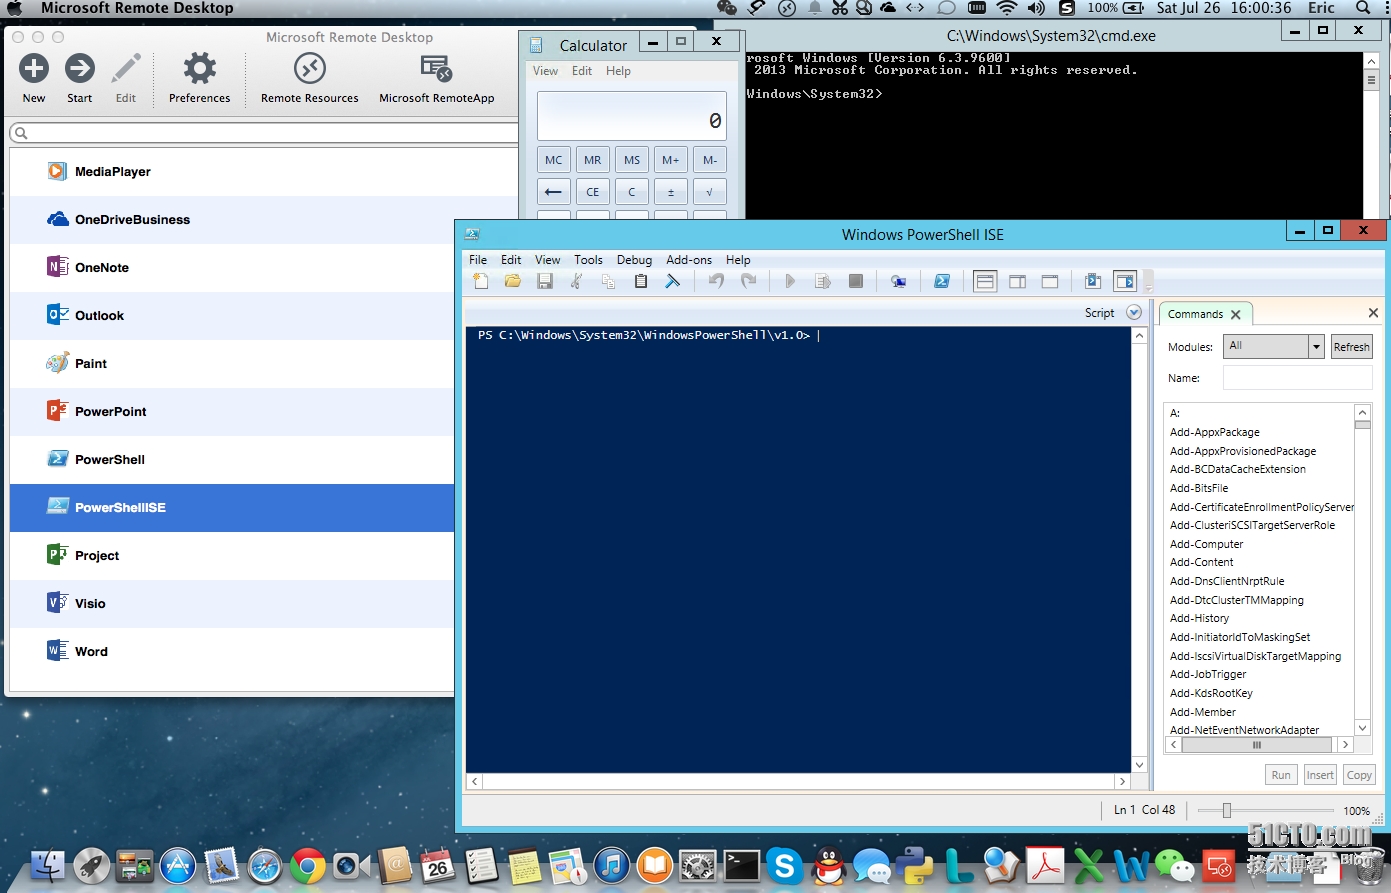Viewport: 1391px width, 893px height.
Task: Click Start arrow in Remote Desktop toolbar
Action: [80, 79]
